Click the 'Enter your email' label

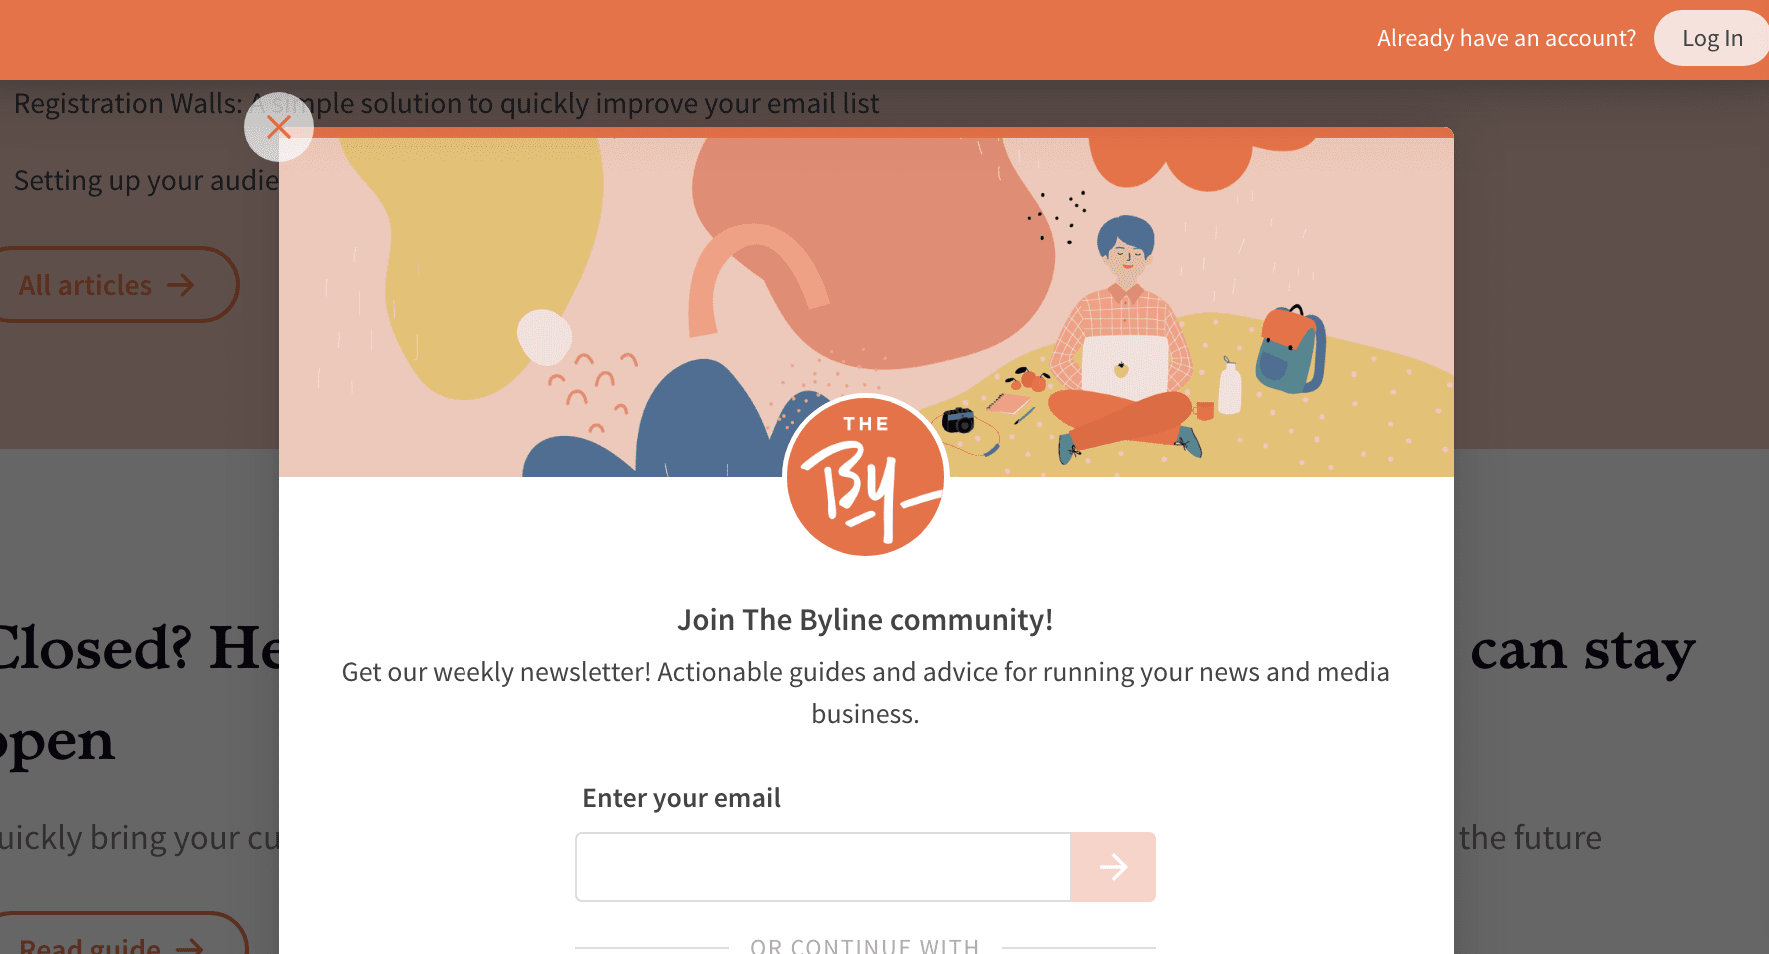click(x=681, y=798)
